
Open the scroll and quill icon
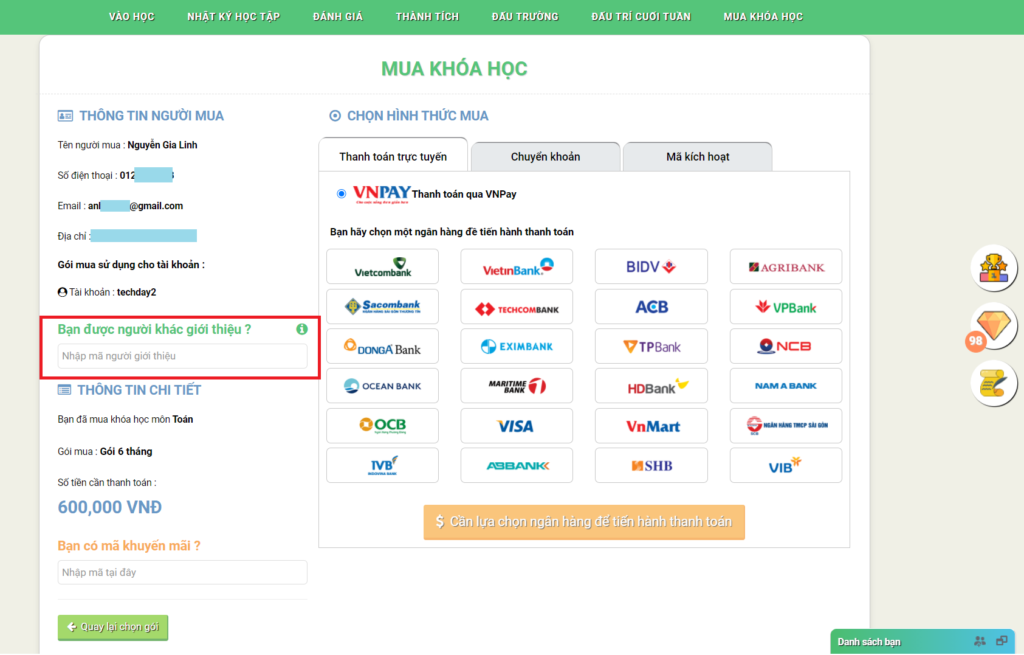(x=994, y=382)
